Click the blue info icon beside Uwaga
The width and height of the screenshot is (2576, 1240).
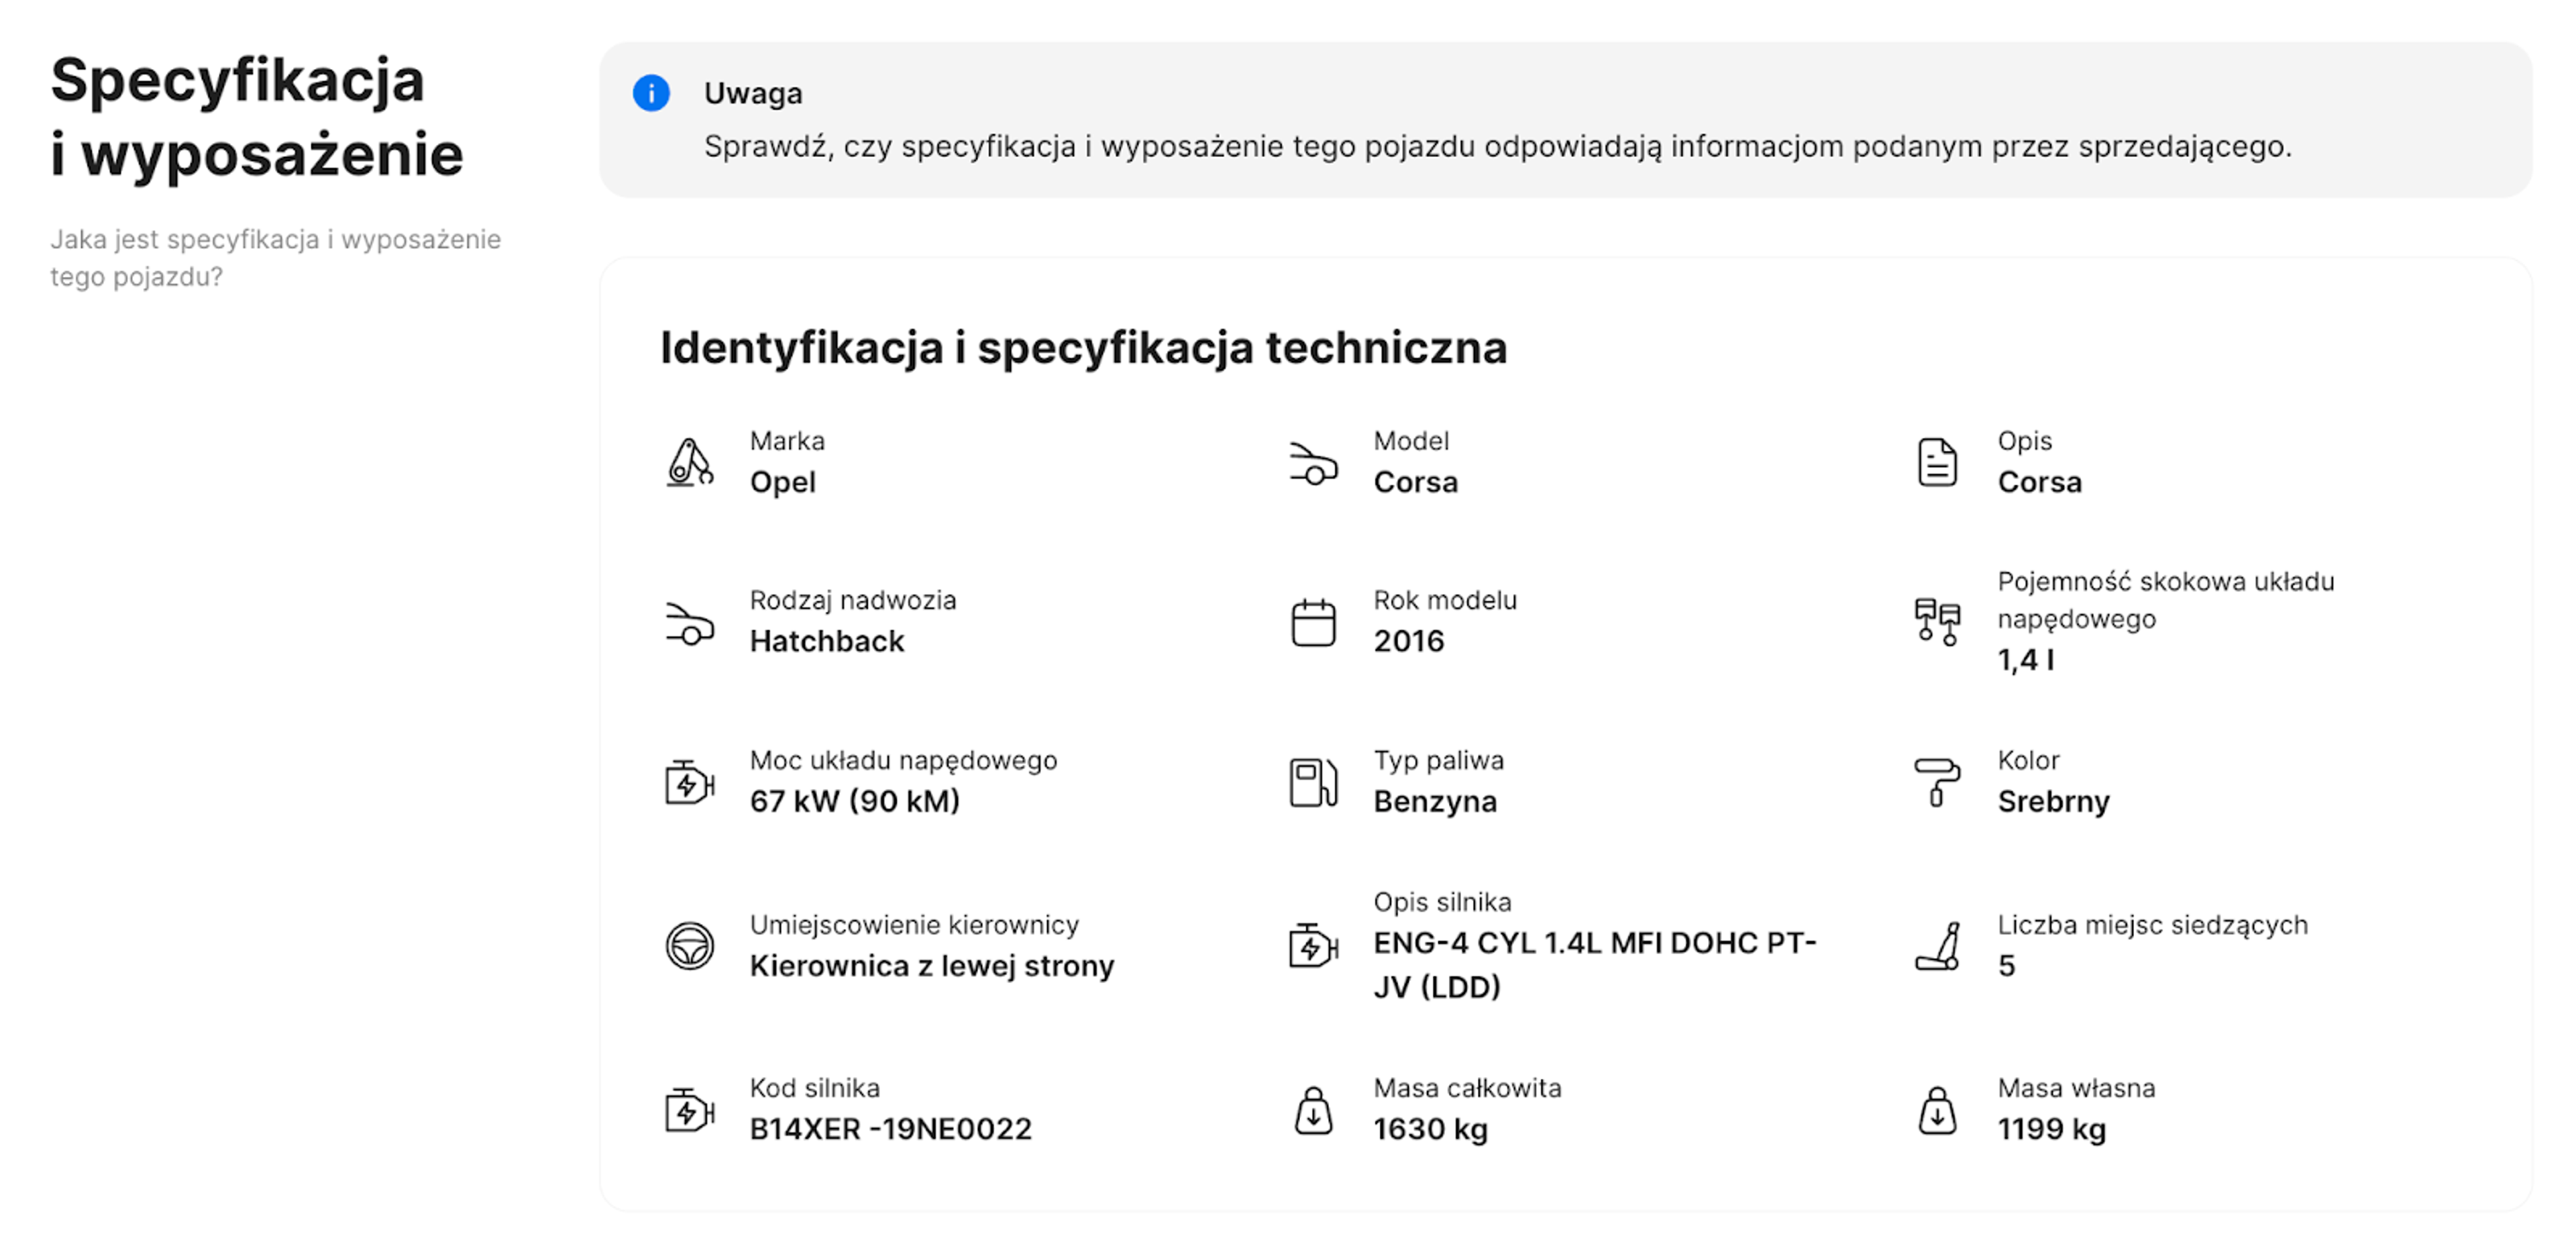651,93
